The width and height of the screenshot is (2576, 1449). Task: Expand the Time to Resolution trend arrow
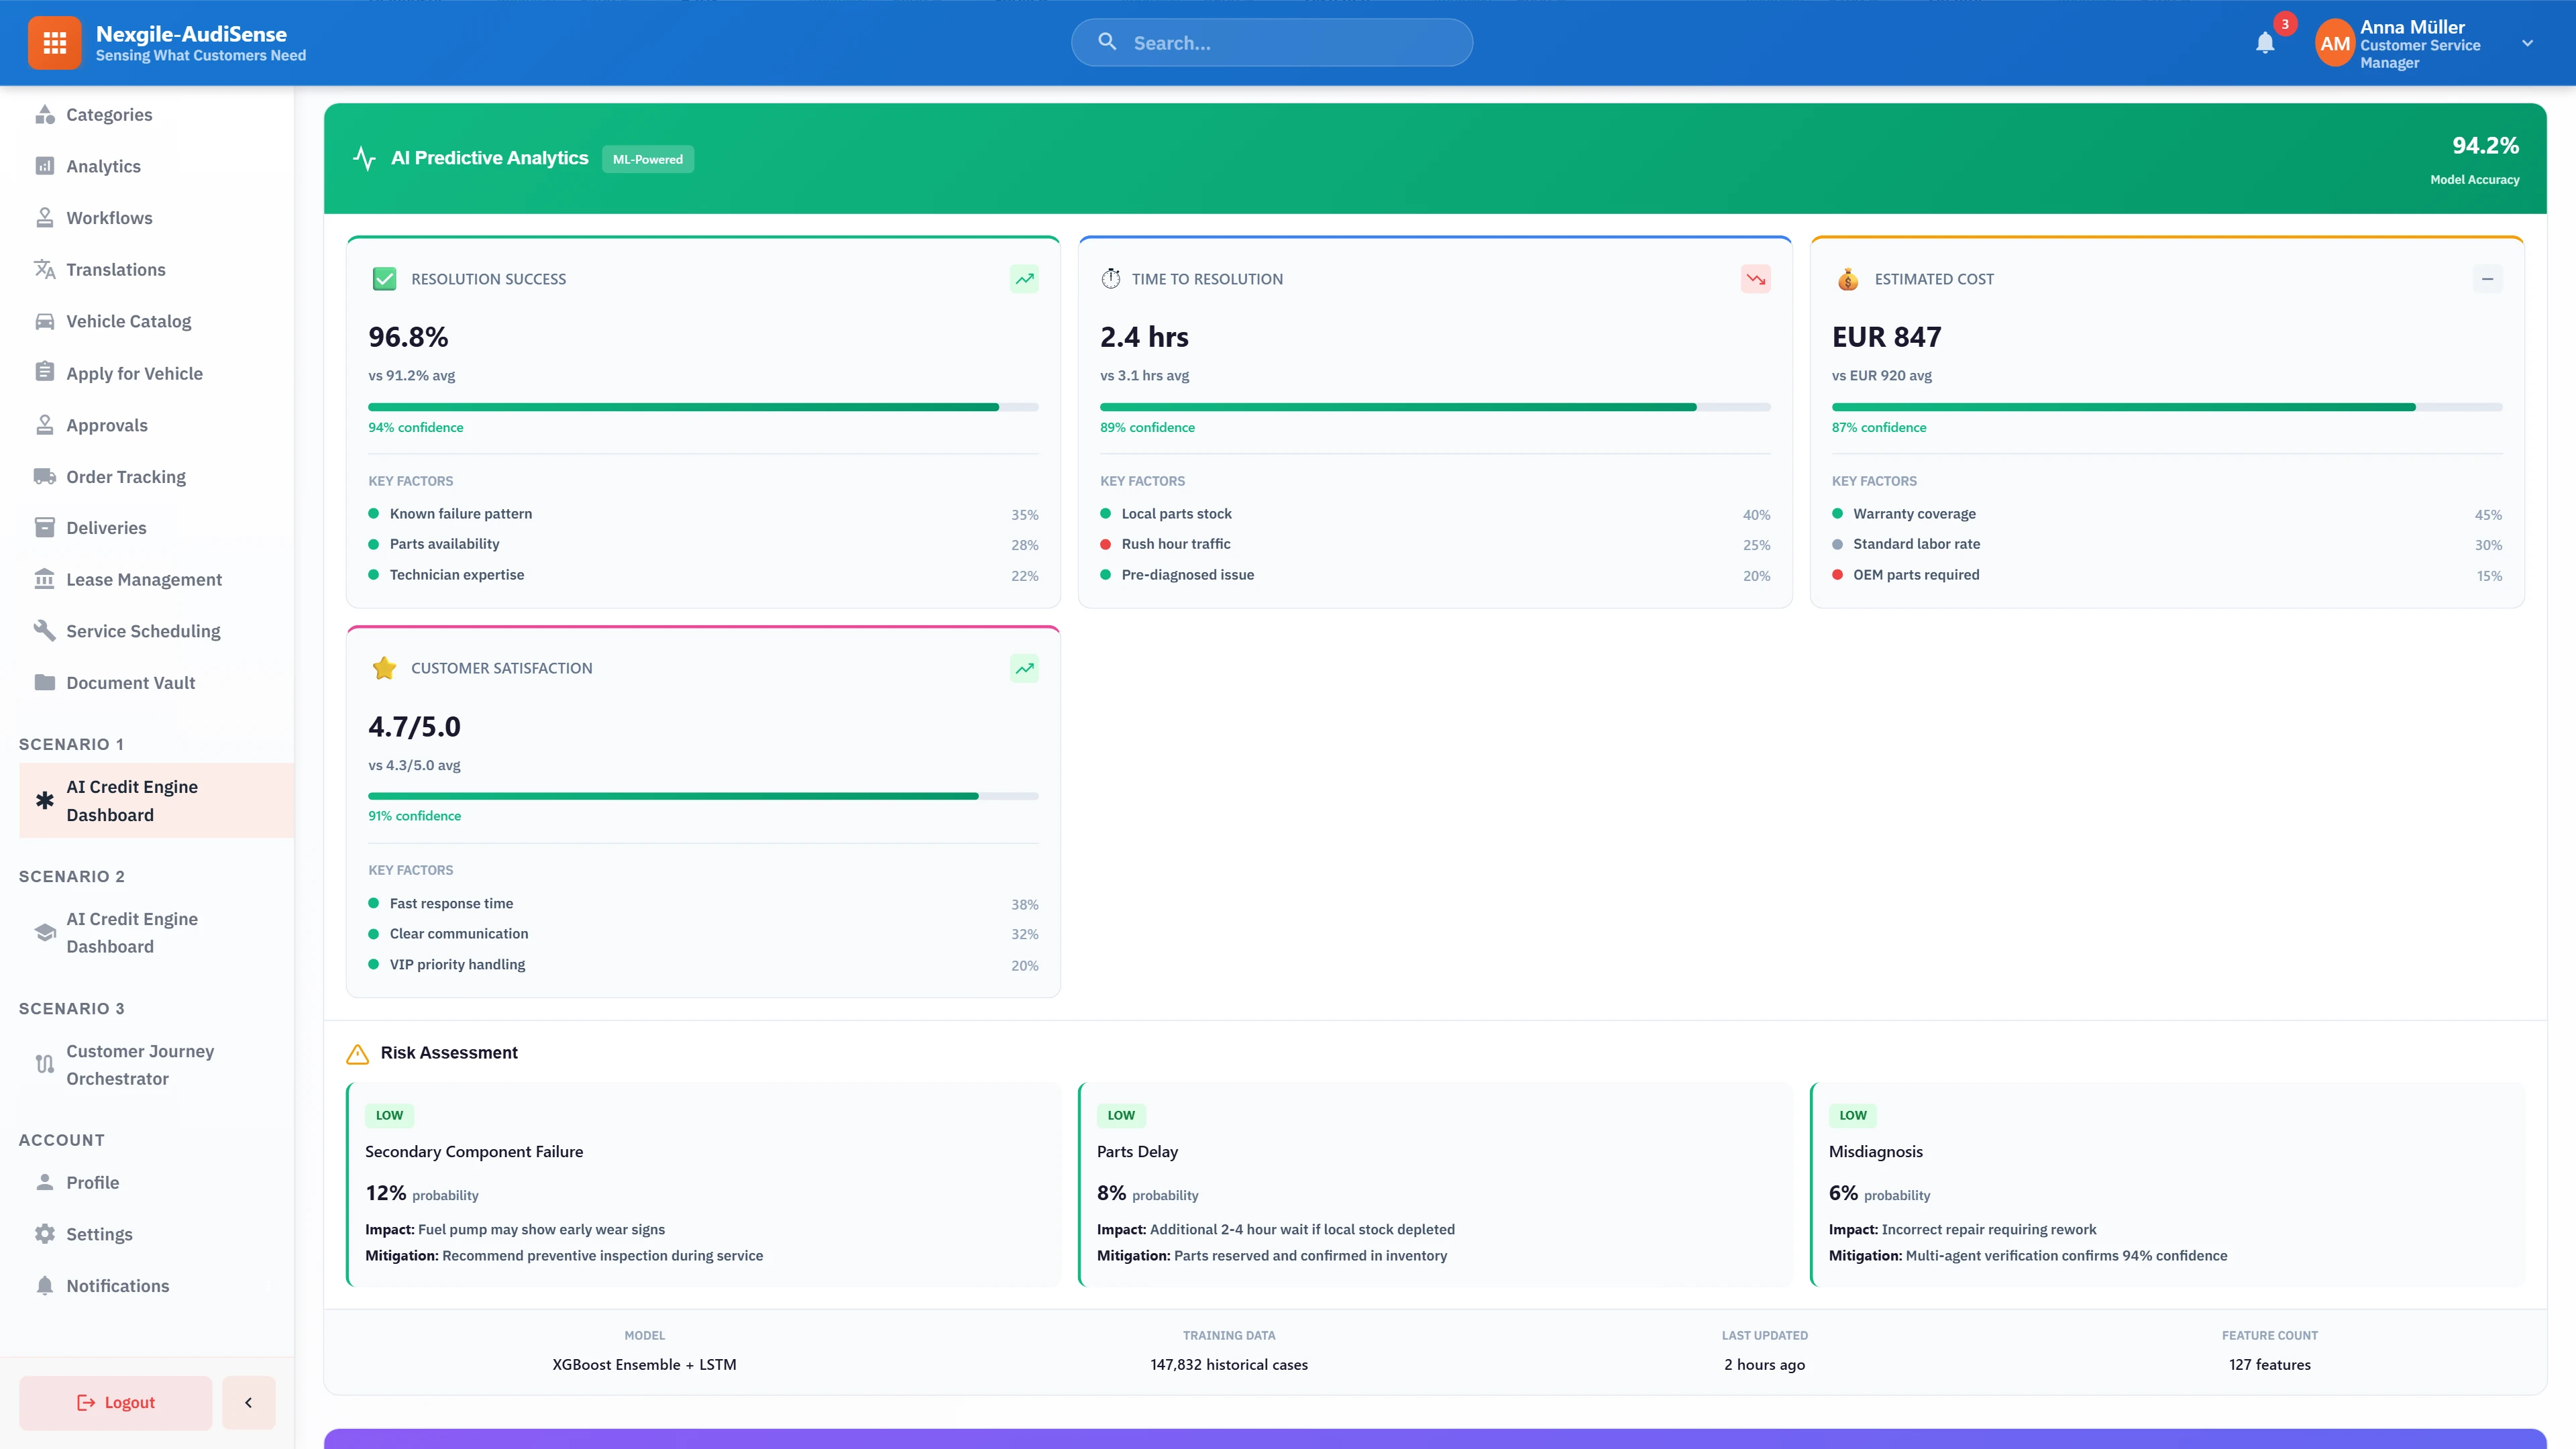click(x=1756, y=279)
